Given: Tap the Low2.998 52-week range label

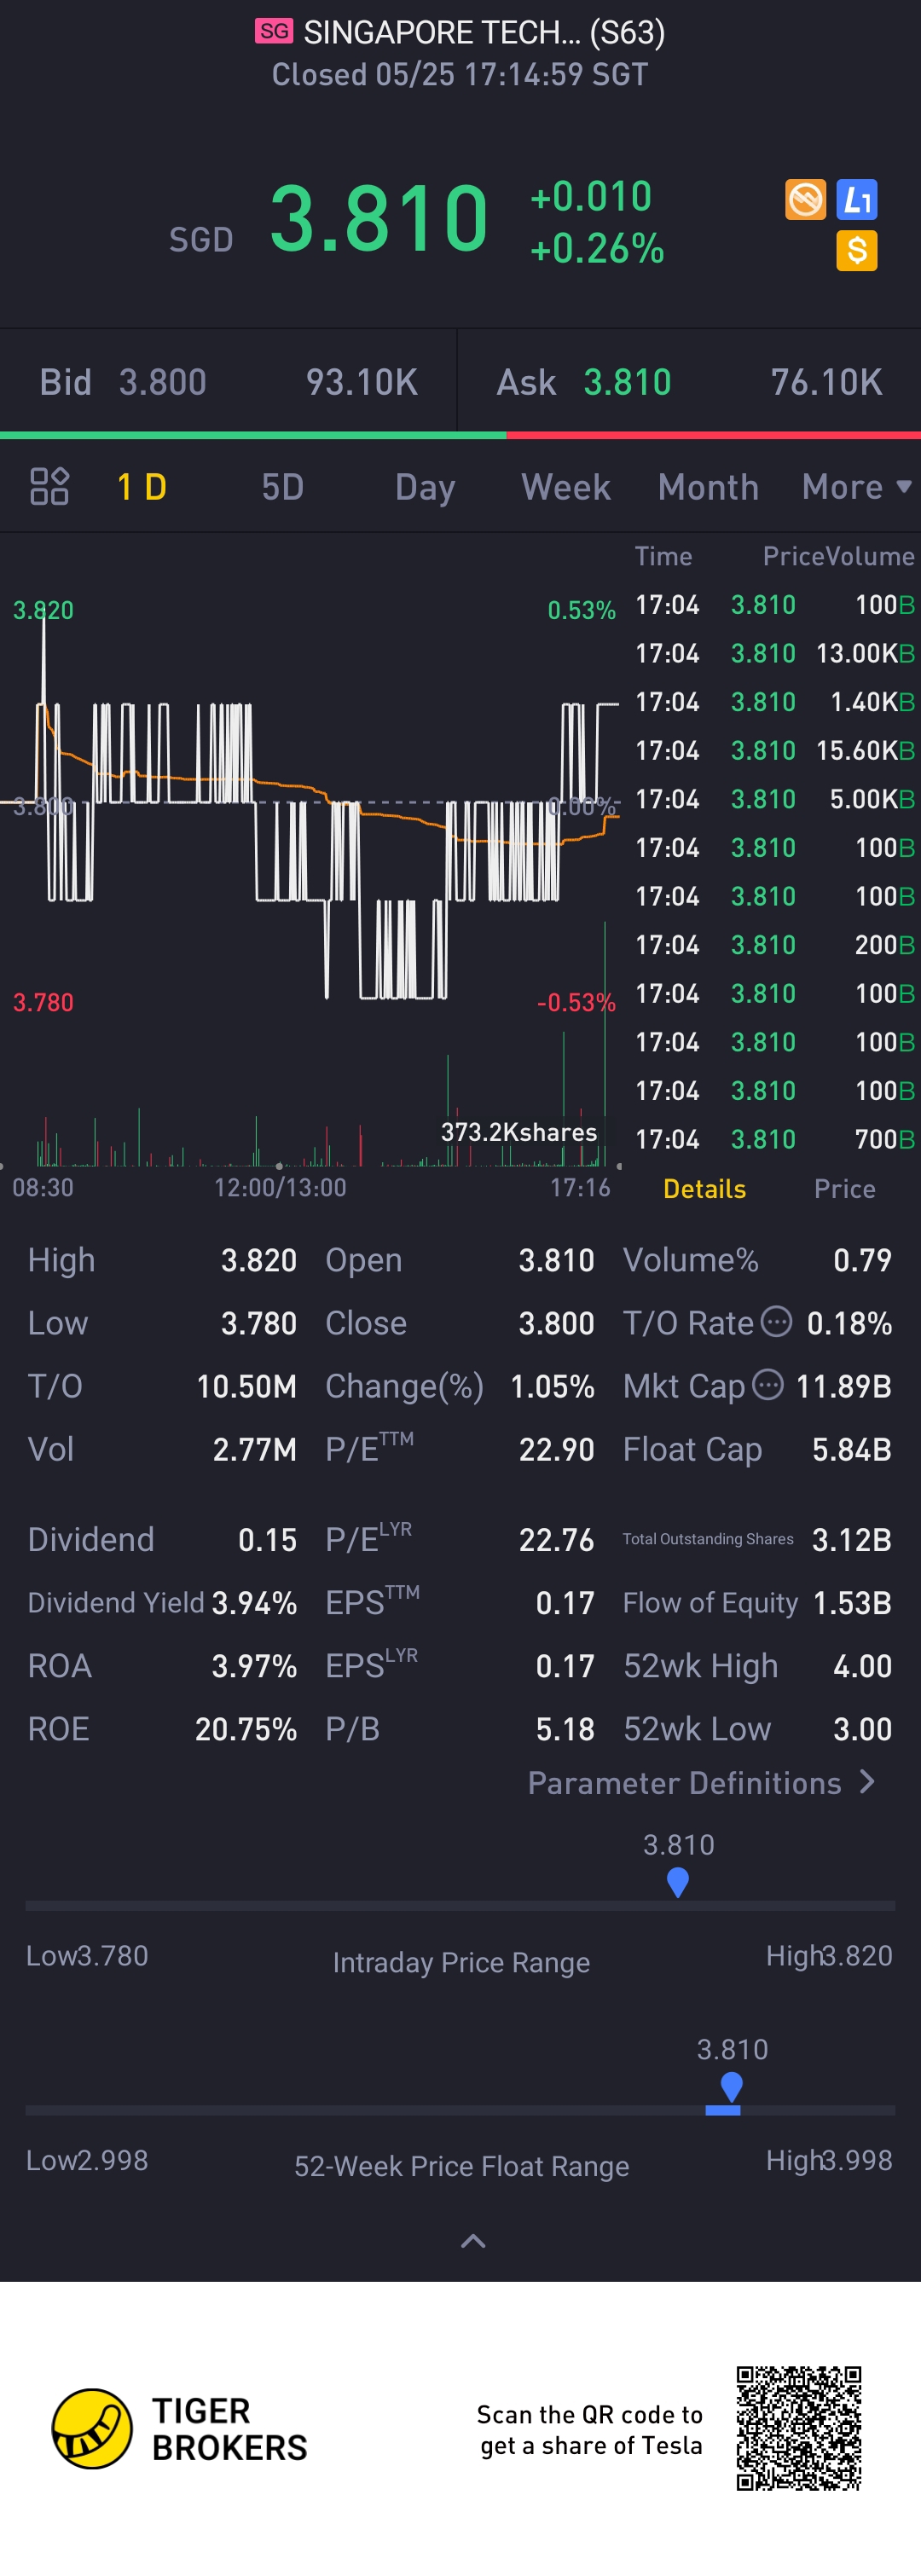Looking at the screenshot, I should (x=87, y=2160).
